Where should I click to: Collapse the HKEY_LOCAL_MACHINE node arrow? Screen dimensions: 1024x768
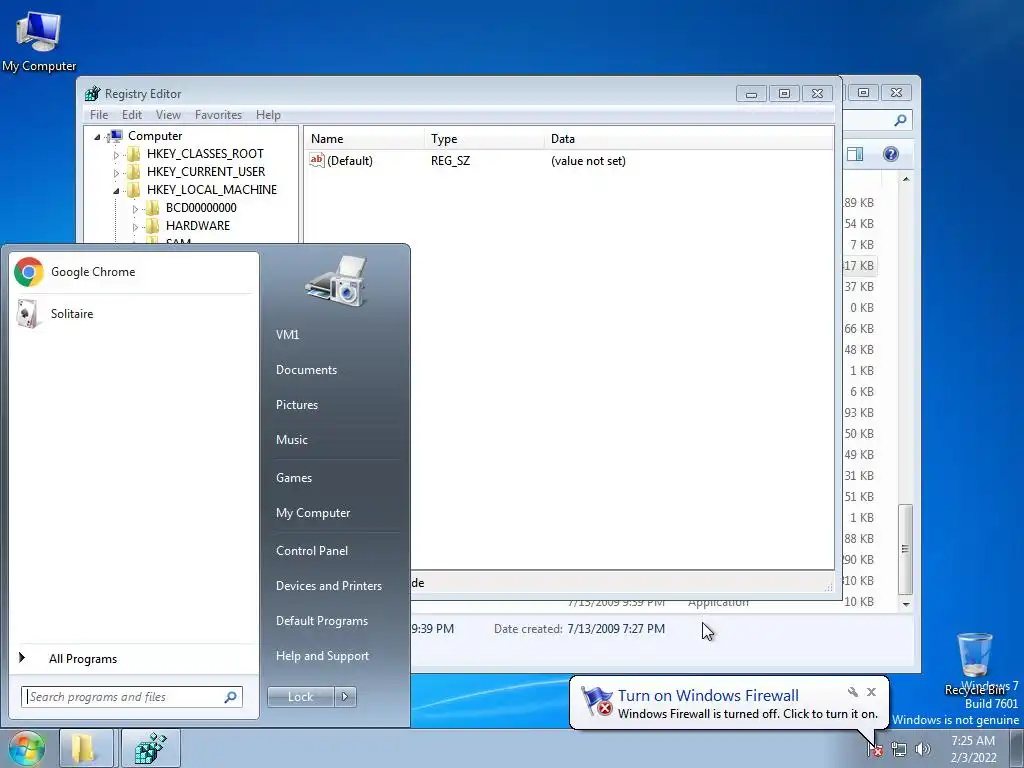coord(116,191)
